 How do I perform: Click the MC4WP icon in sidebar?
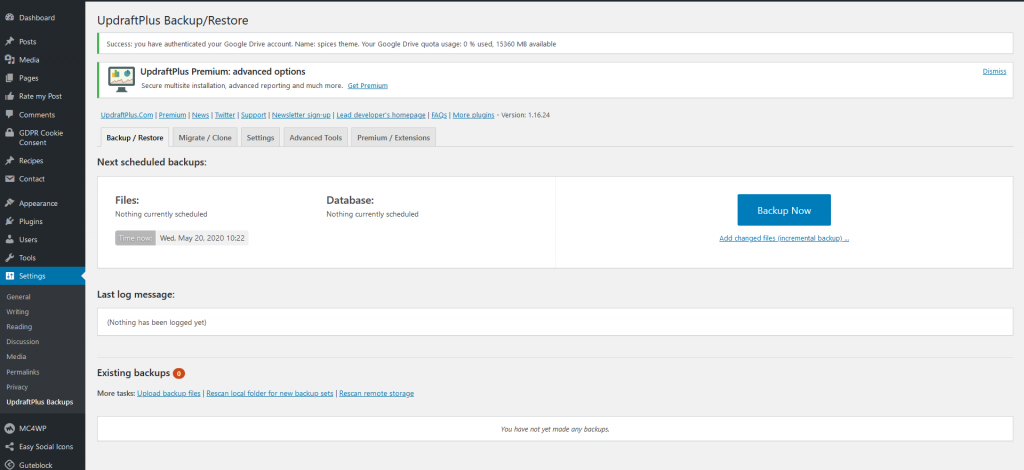[9, 428]
